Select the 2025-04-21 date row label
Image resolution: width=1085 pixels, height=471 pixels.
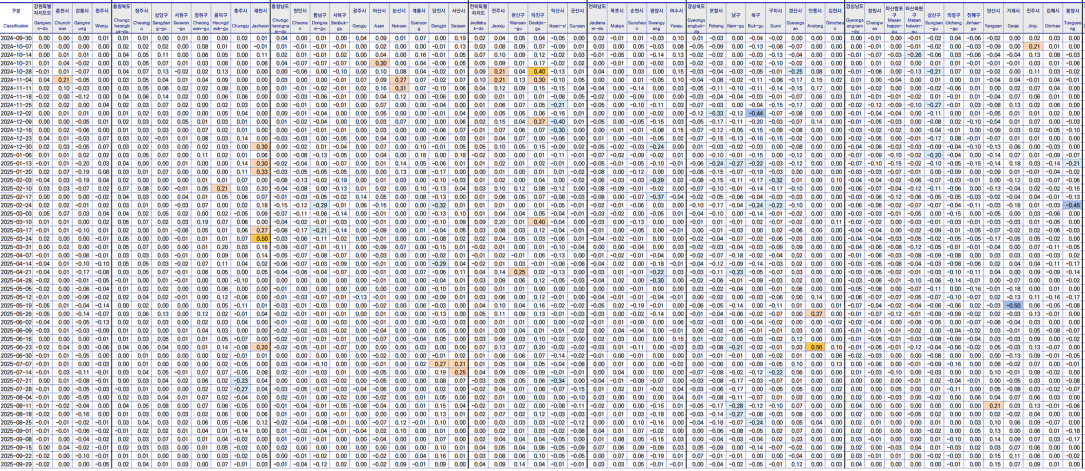point(16,273)
